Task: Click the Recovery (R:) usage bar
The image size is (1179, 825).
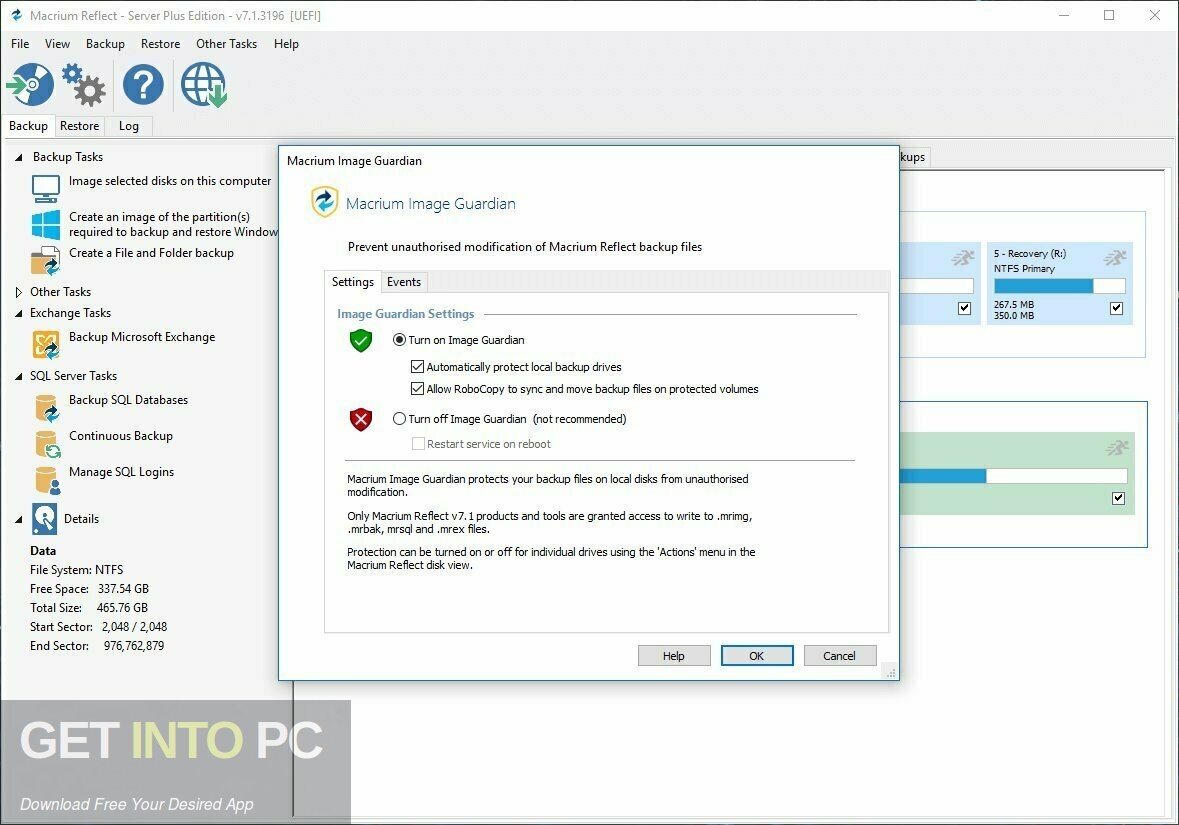Action: [1059, 286]
